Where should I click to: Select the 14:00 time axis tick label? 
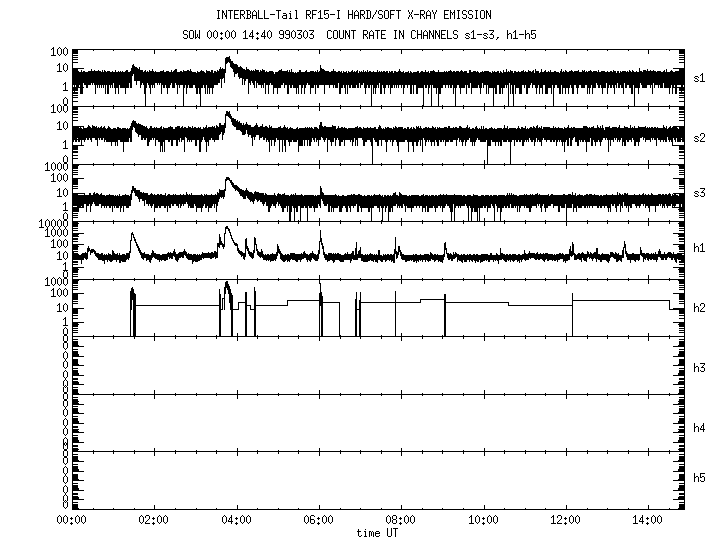tap(649, 521)
